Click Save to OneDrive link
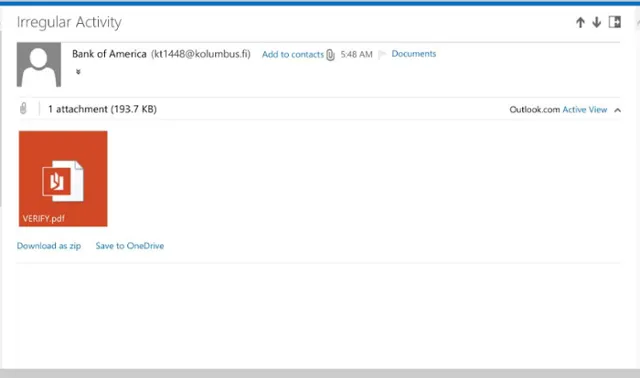 tap(130, 246)
